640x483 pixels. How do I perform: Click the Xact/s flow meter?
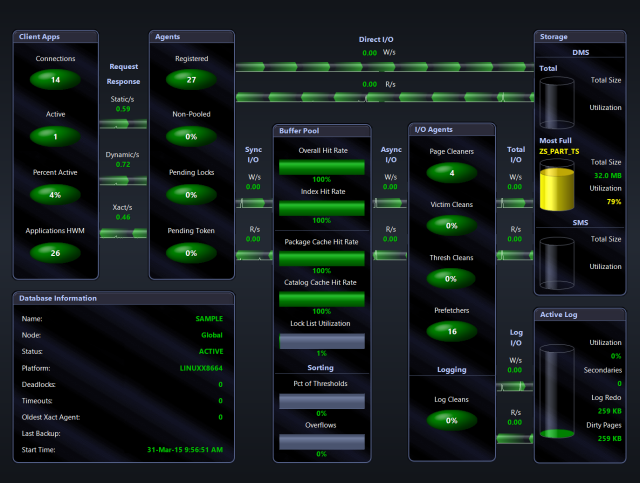pos(123,233)
